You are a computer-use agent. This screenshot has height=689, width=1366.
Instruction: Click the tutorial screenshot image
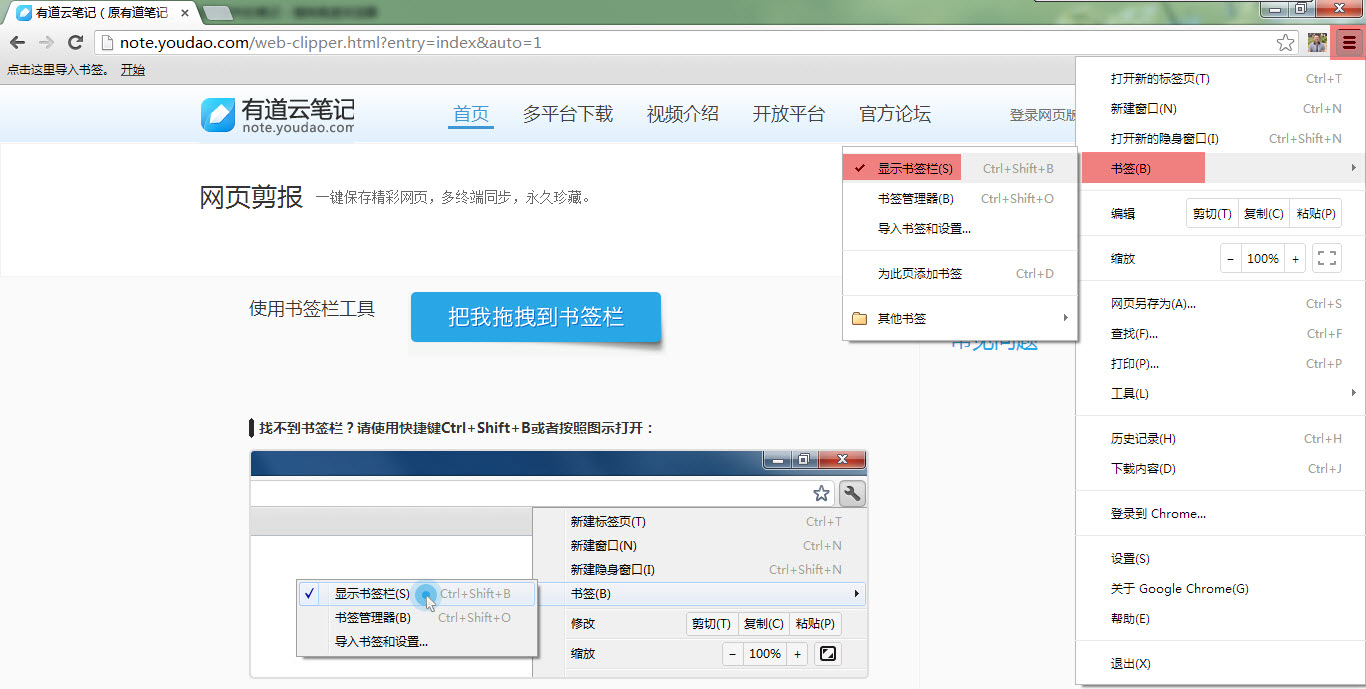559,564
